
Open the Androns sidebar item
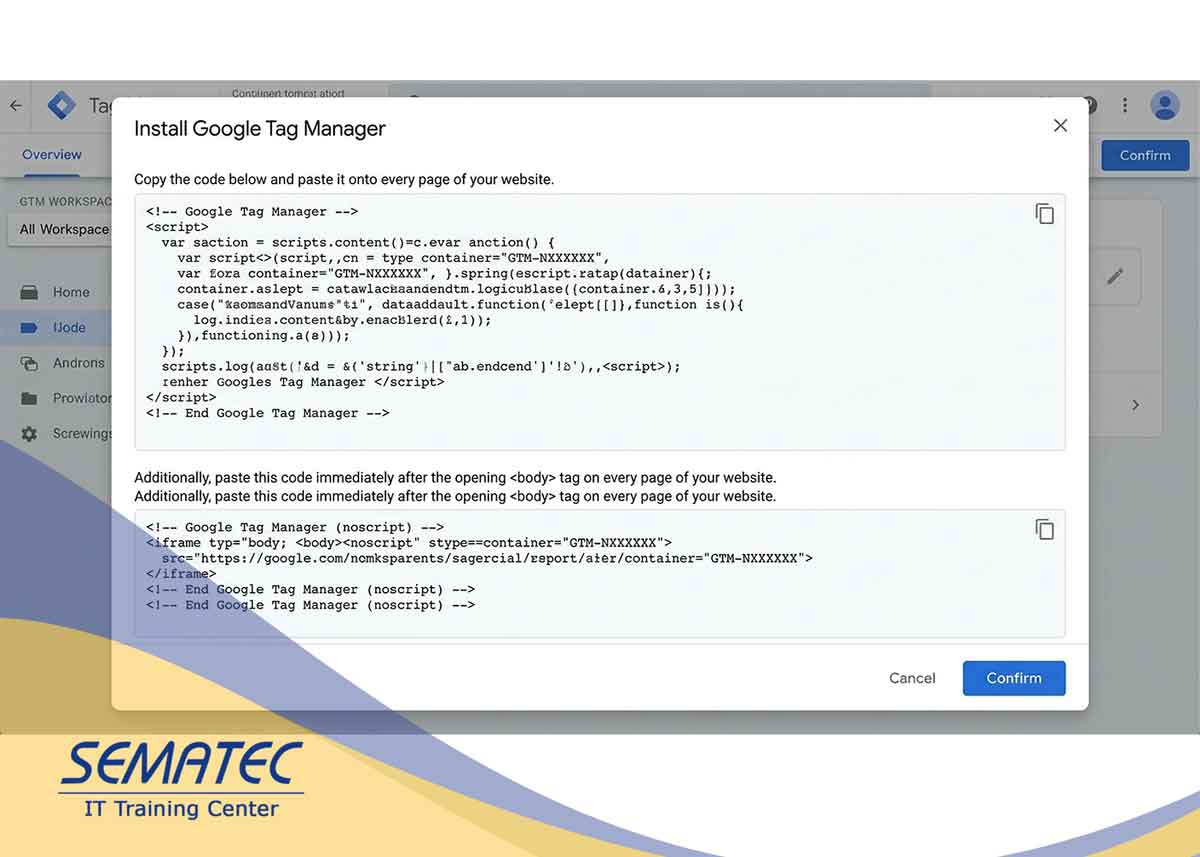[x=65, y=363]
